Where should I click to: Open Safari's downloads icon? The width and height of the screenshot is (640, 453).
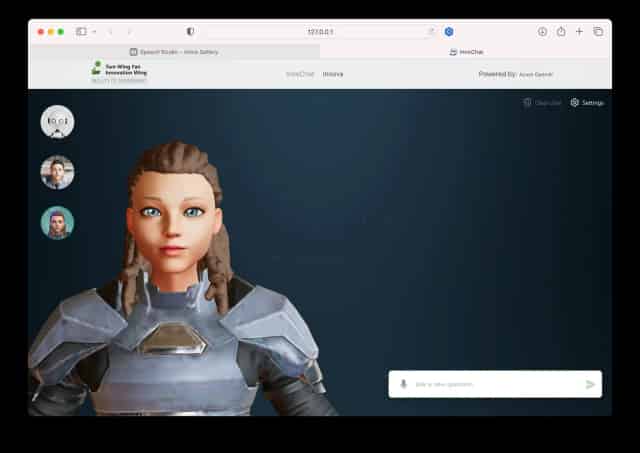click(542, 31)
